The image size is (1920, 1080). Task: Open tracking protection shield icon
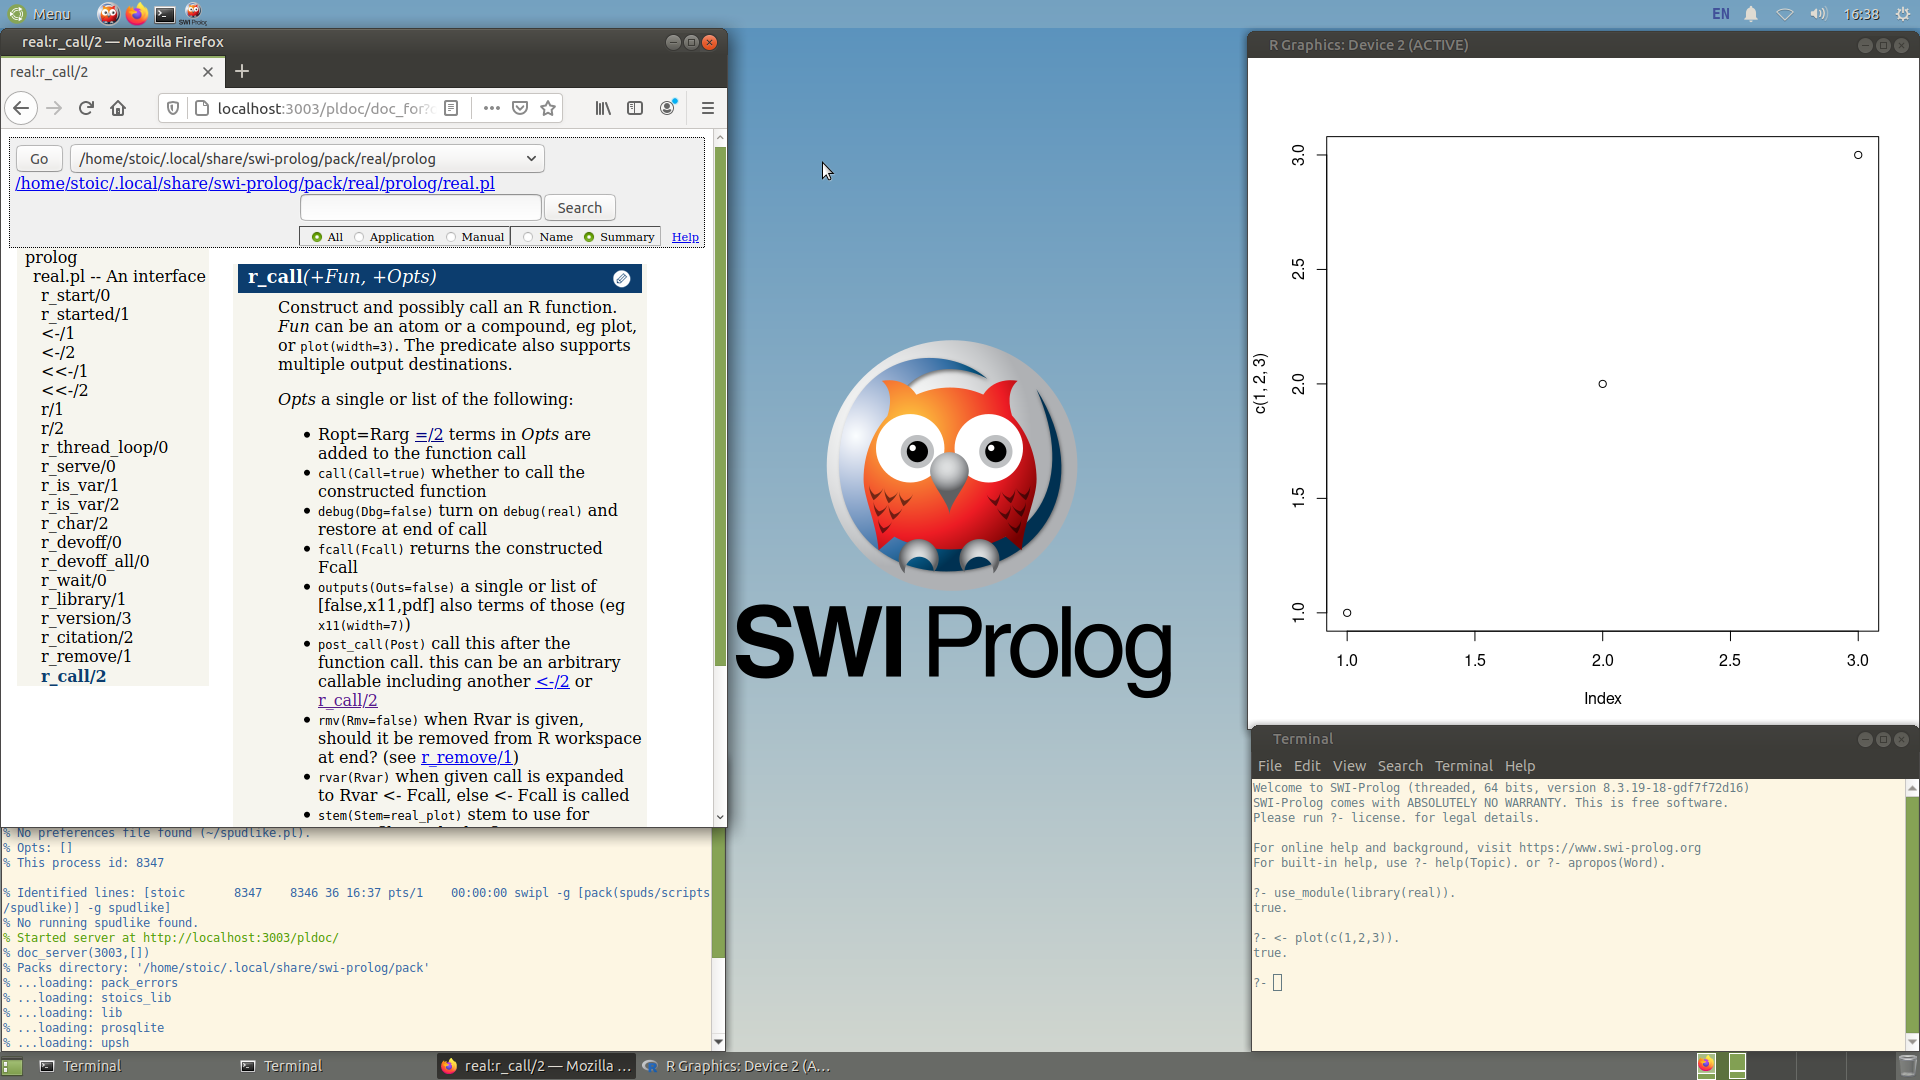pos(173,108)
